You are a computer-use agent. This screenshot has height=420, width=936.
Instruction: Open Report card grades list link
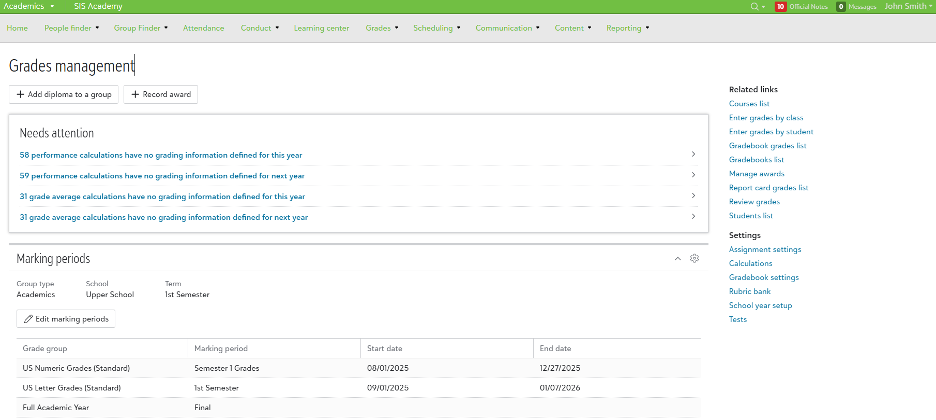pos(768,187)
